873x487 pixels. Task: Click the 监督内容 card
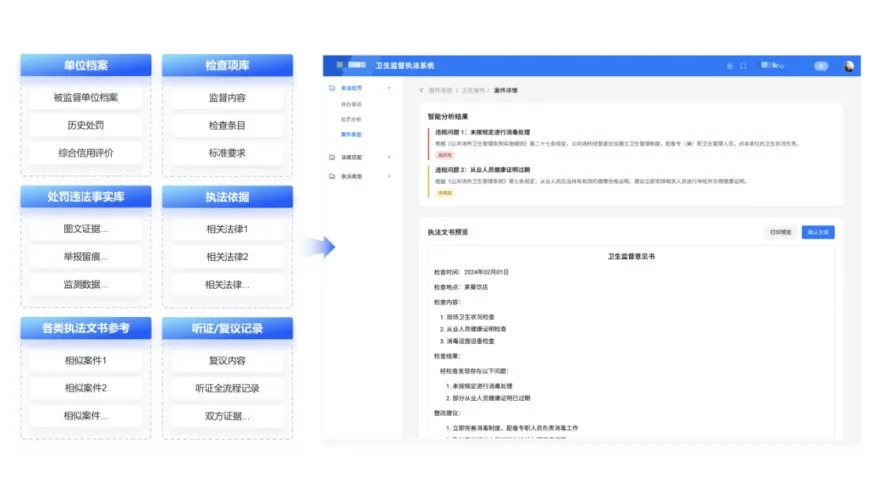pos(227,97)
